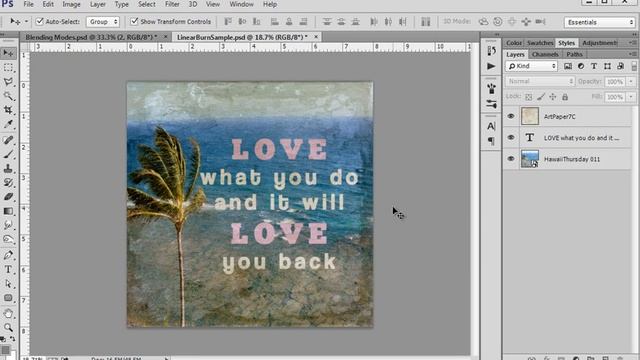Toggle lock image pixels
The height and width of the screenshot is (360, 640).
coord(541,97)
